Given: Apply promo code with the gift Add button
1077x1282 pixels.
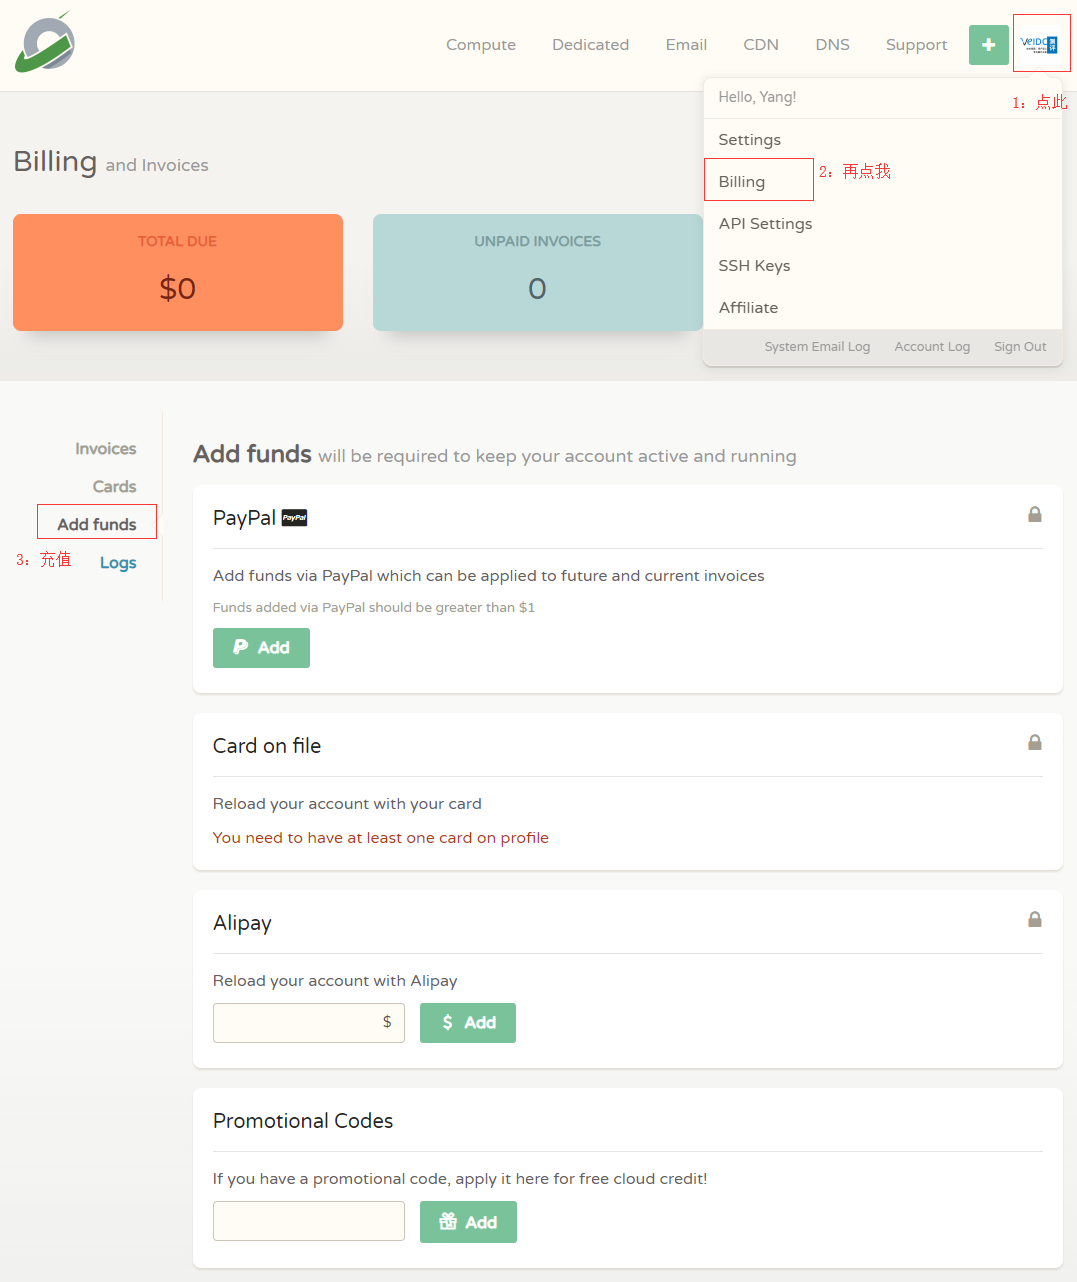Looking at the screenshot, I should click(x=468, y=1222).
